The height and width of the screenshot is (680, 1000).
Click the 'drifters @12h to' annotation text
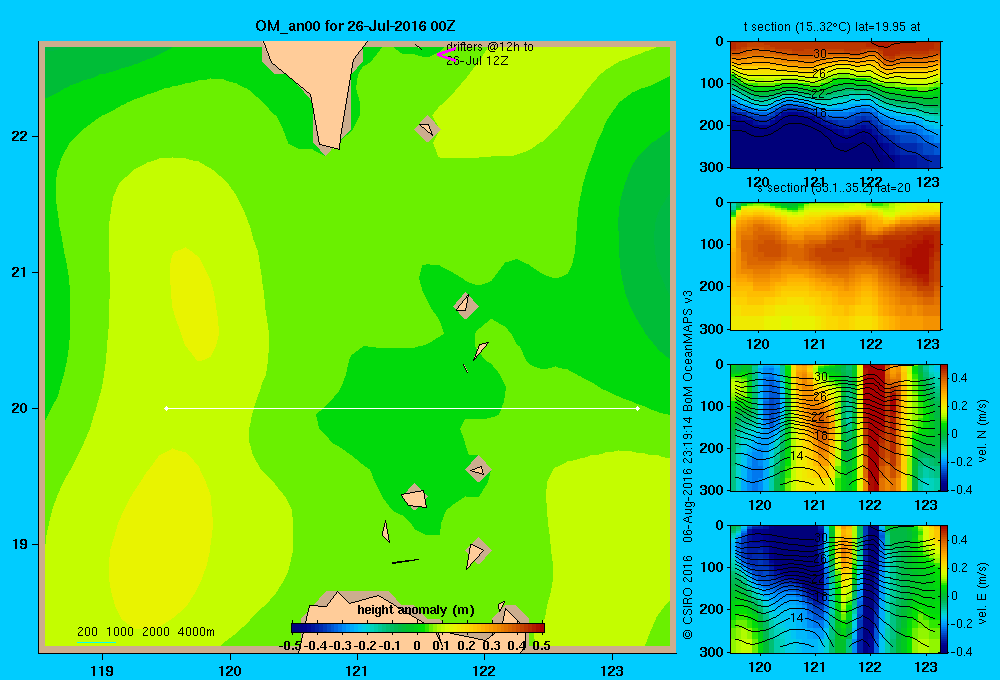coord(490,47)
